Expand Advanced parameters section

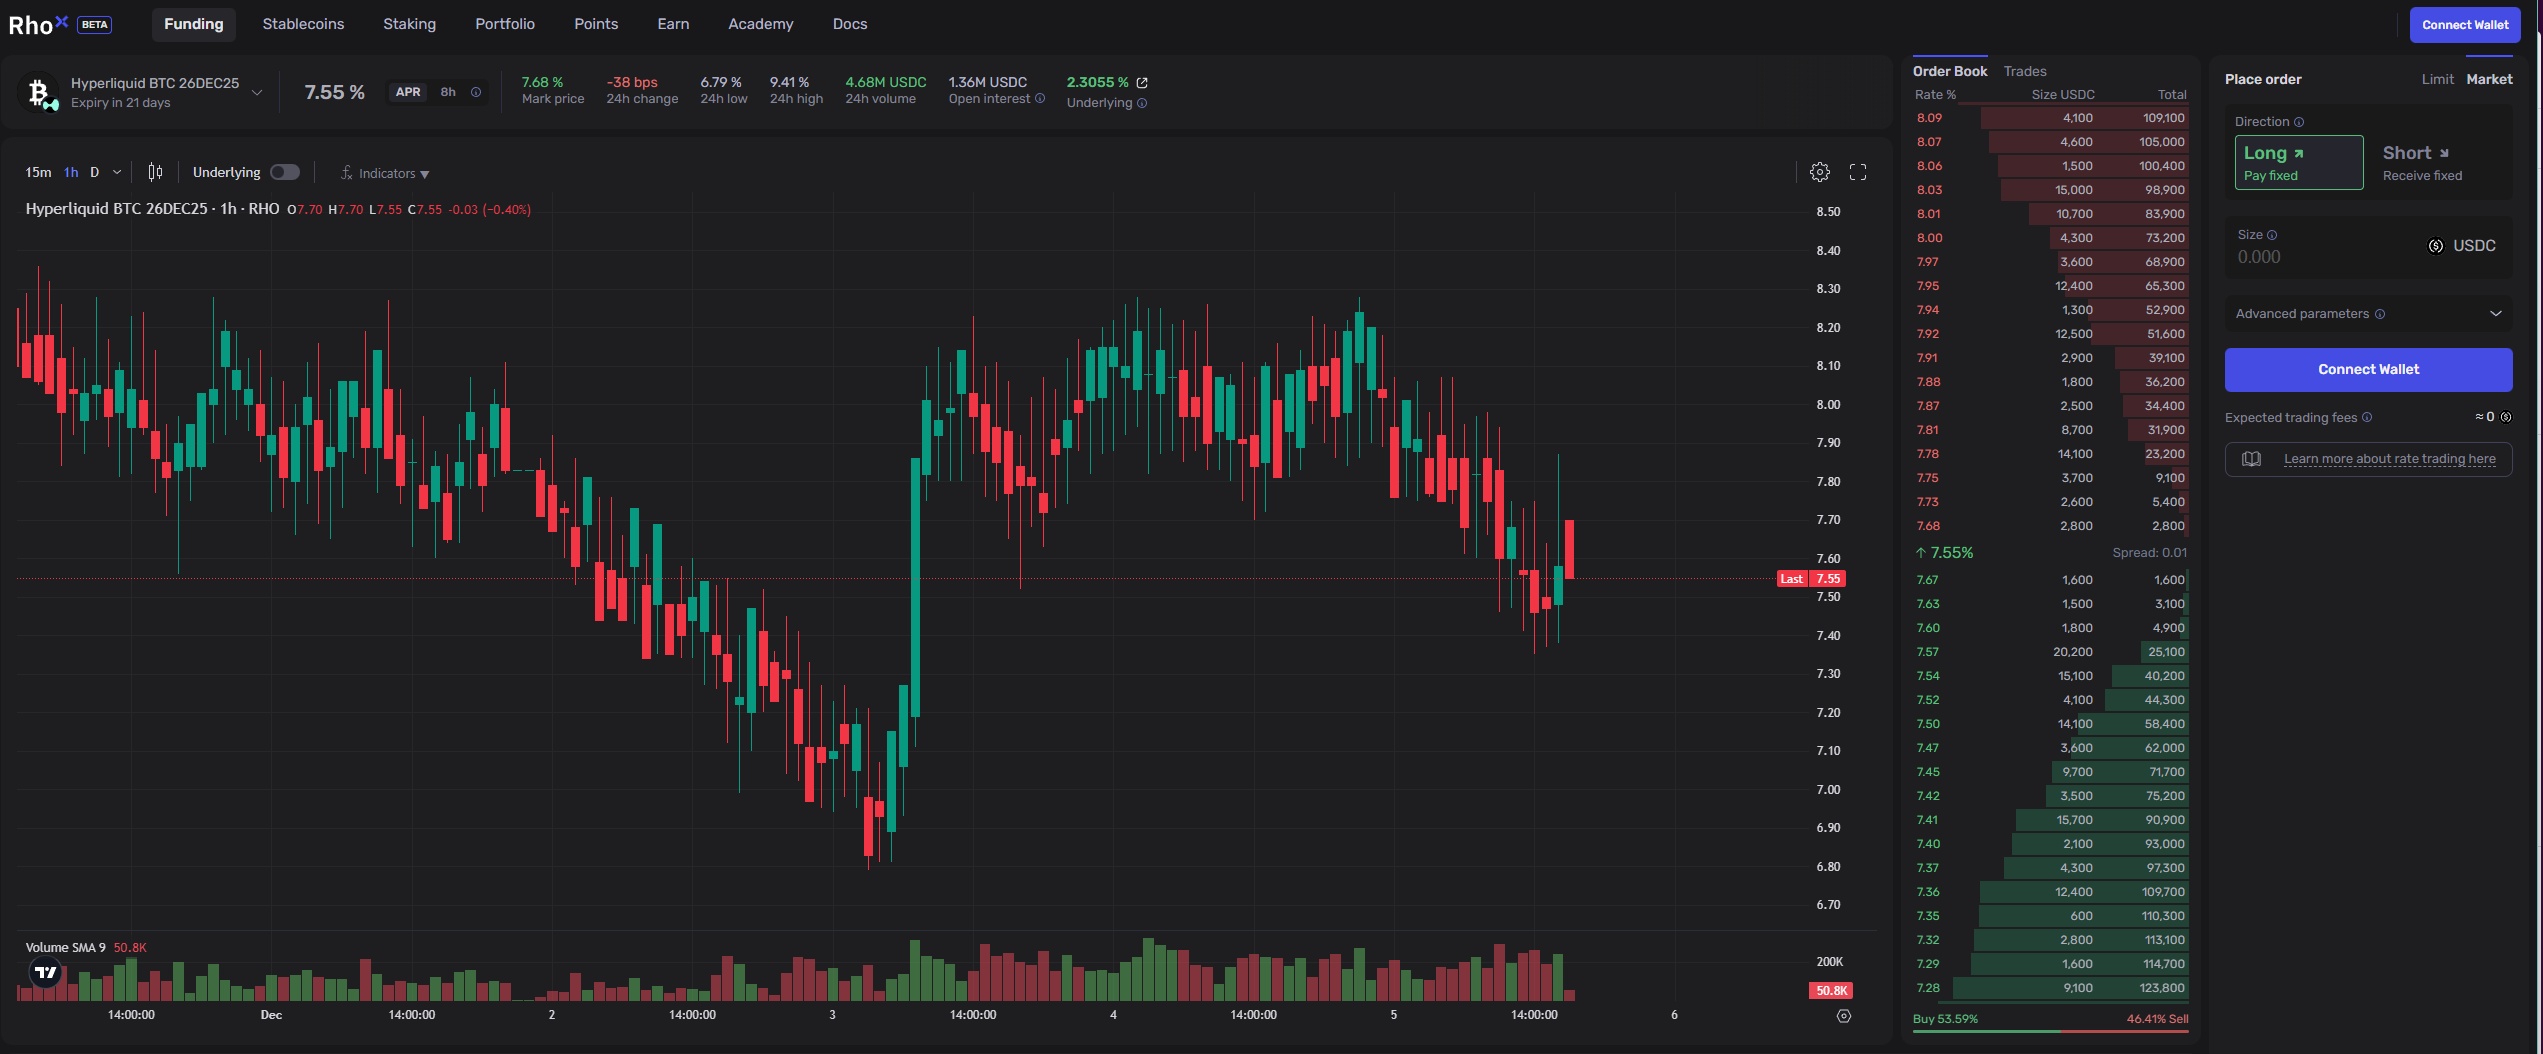pos(2367,314)
